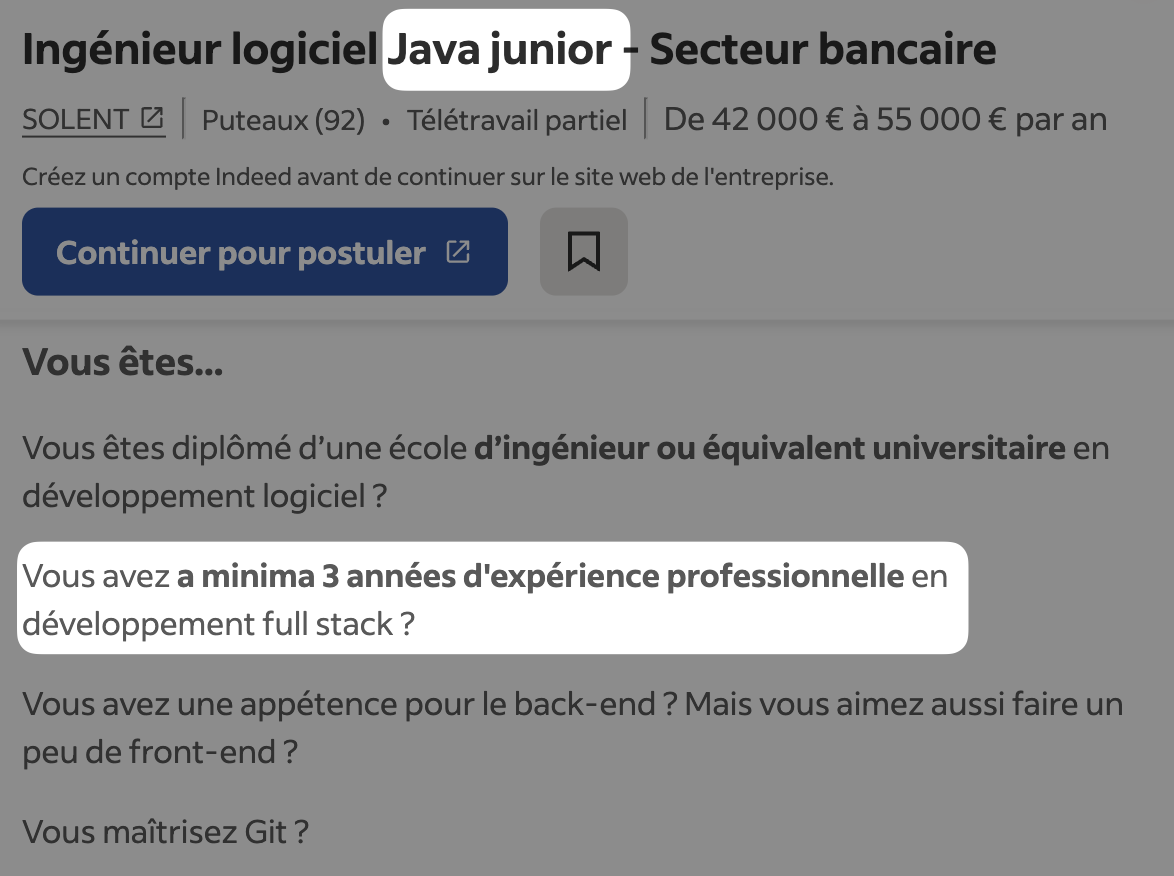Click the Télétravail partiel label
Screen dimensions: 1174x876
click(517, 121)
